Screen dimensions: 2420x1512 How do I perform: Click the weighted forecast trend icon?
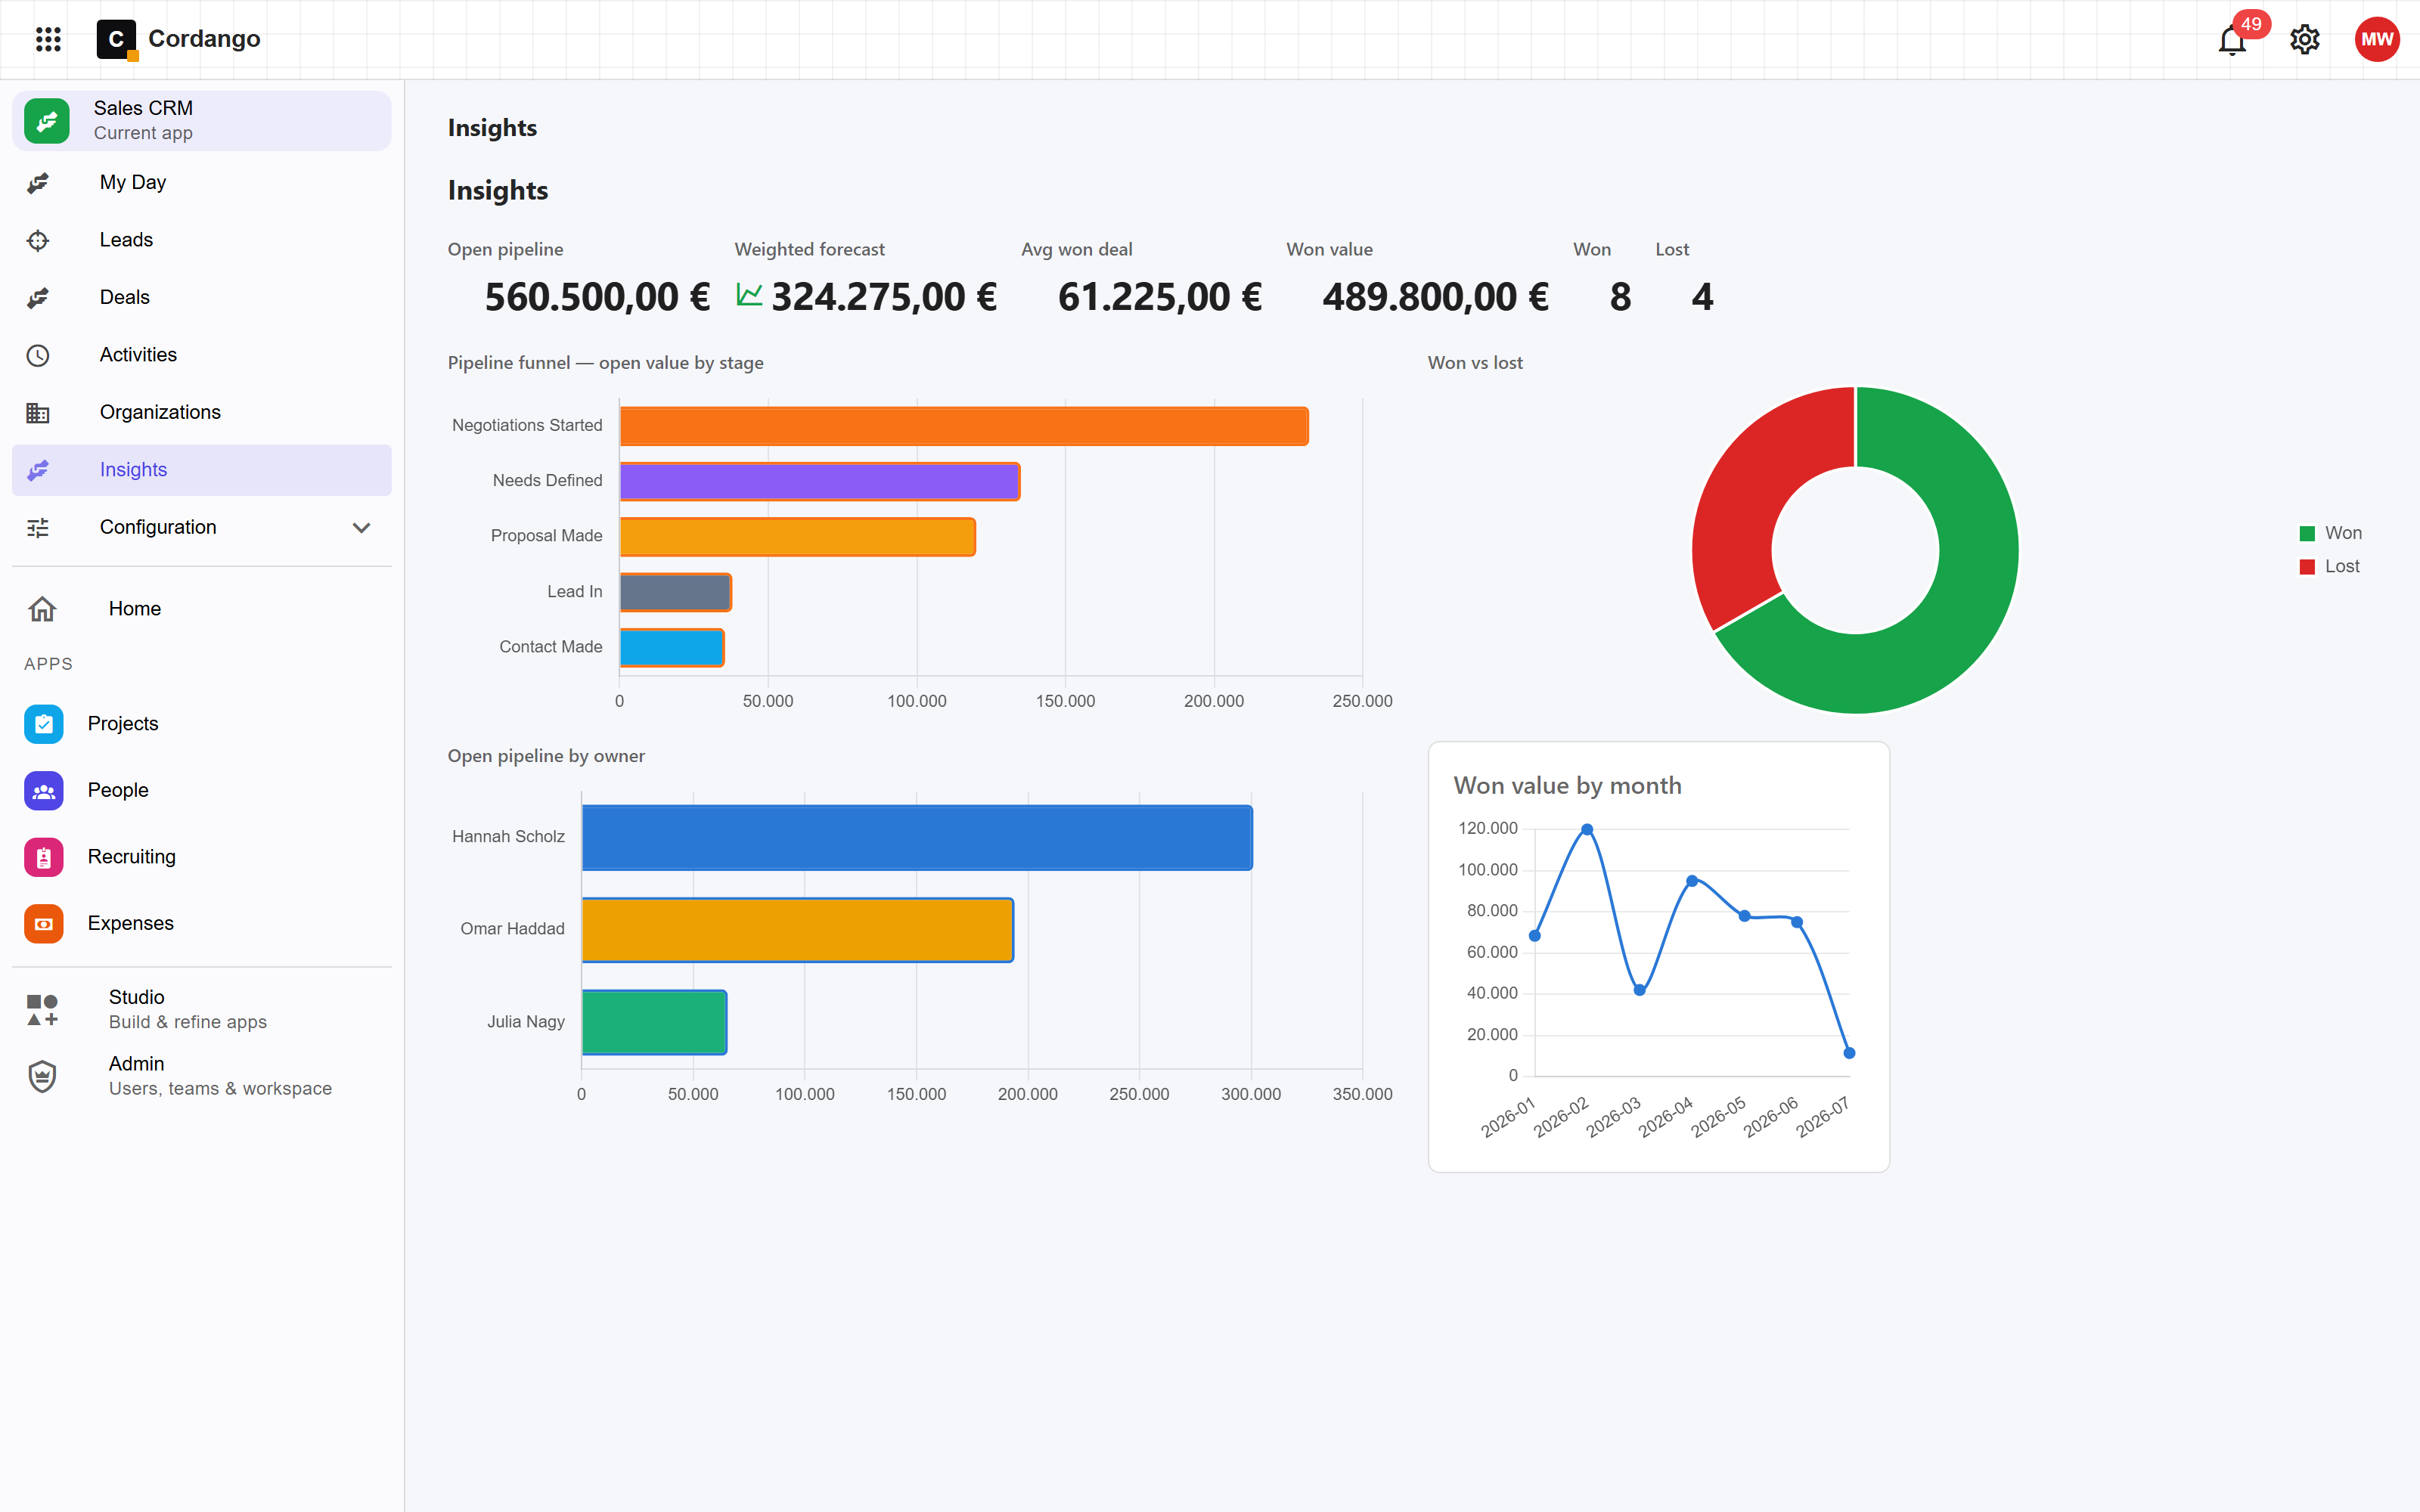pyautogui.click(x=750, y=294)
